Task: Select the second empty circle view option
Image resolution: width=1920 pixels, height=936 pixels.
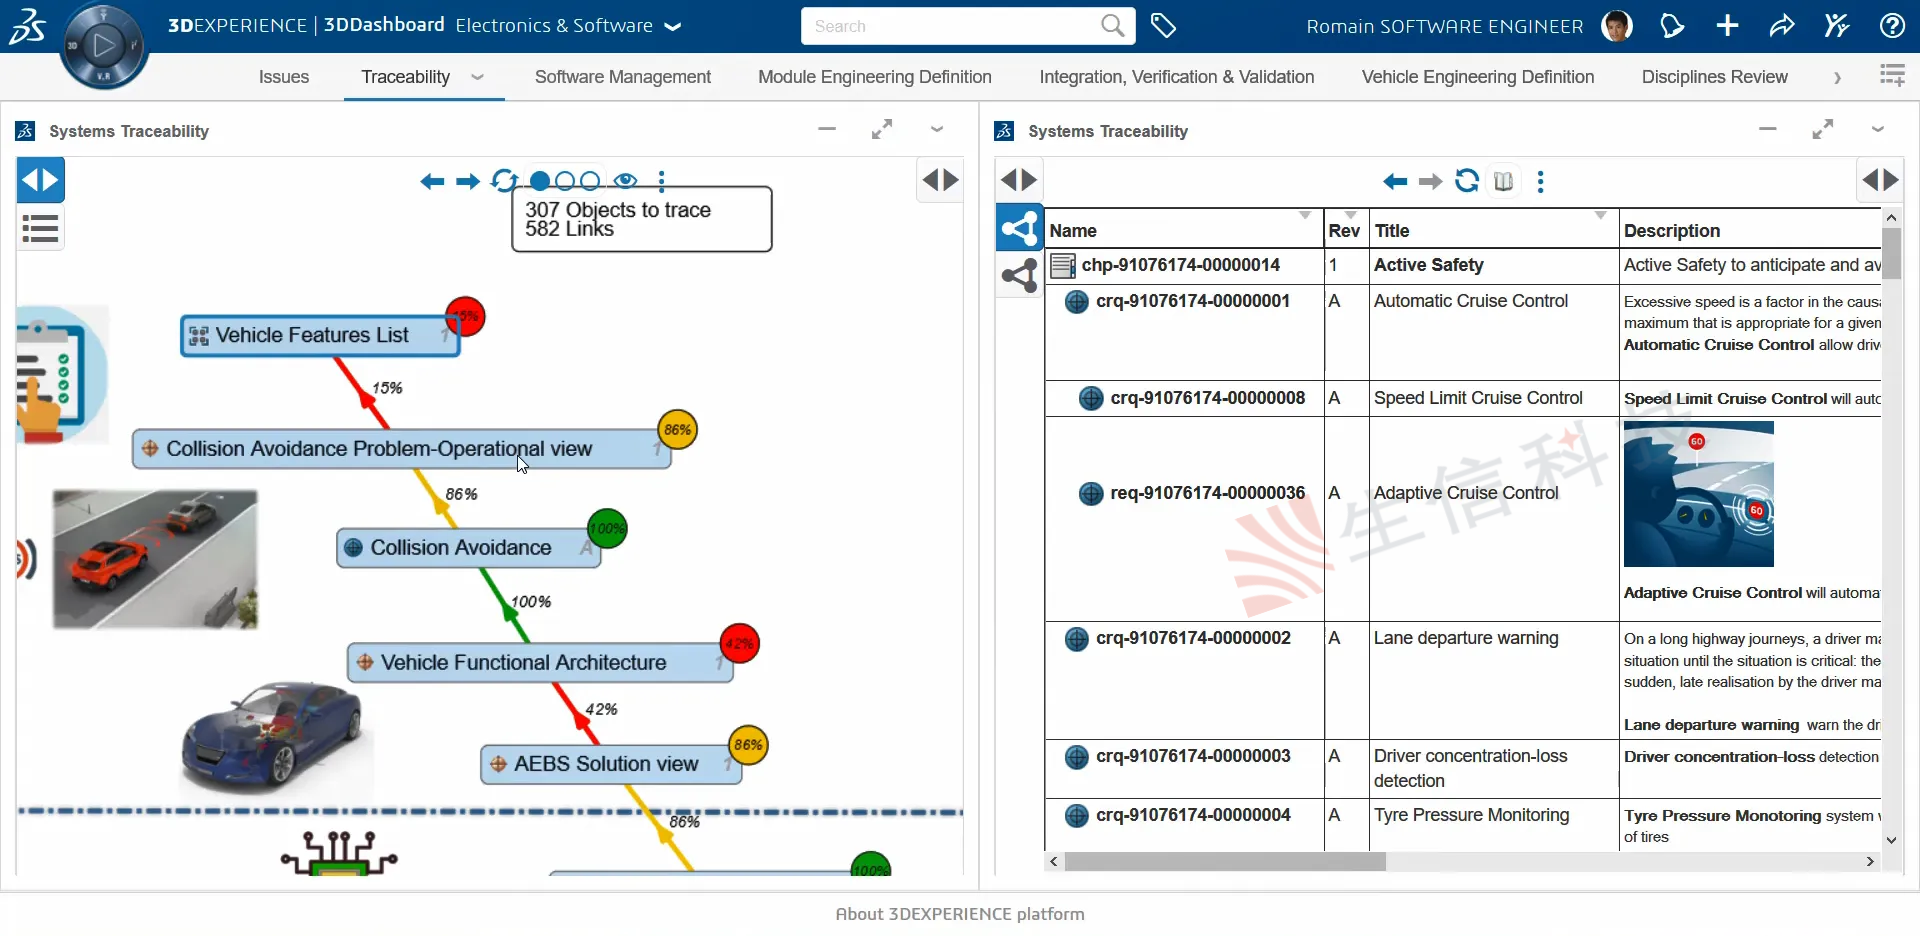Action: [x=565, y=181]
